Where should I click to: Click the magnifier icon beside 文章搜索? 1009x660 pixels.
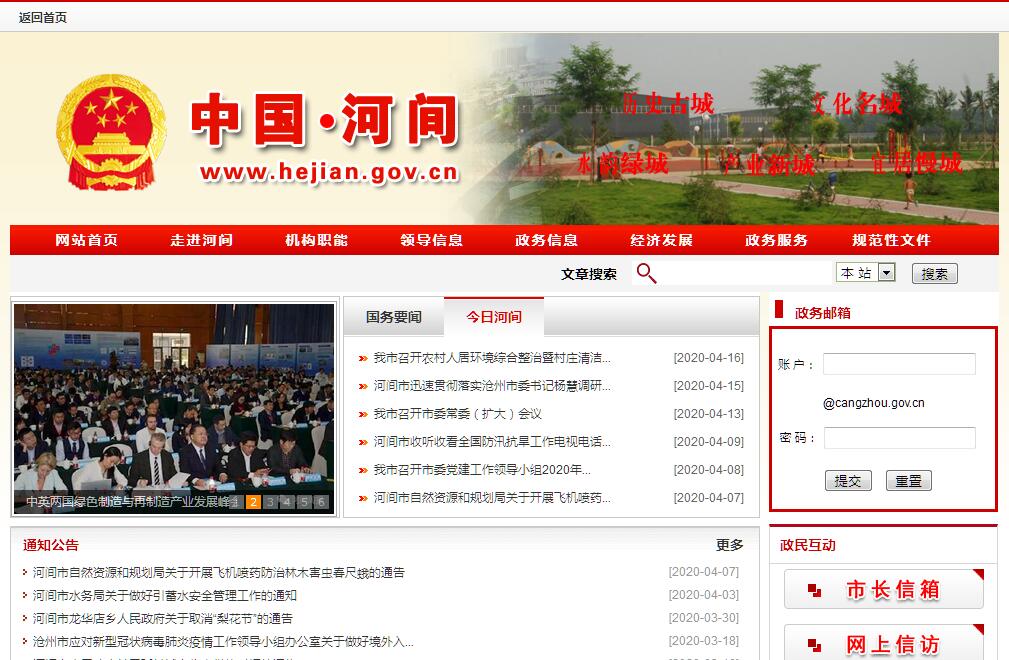point(647,273)
